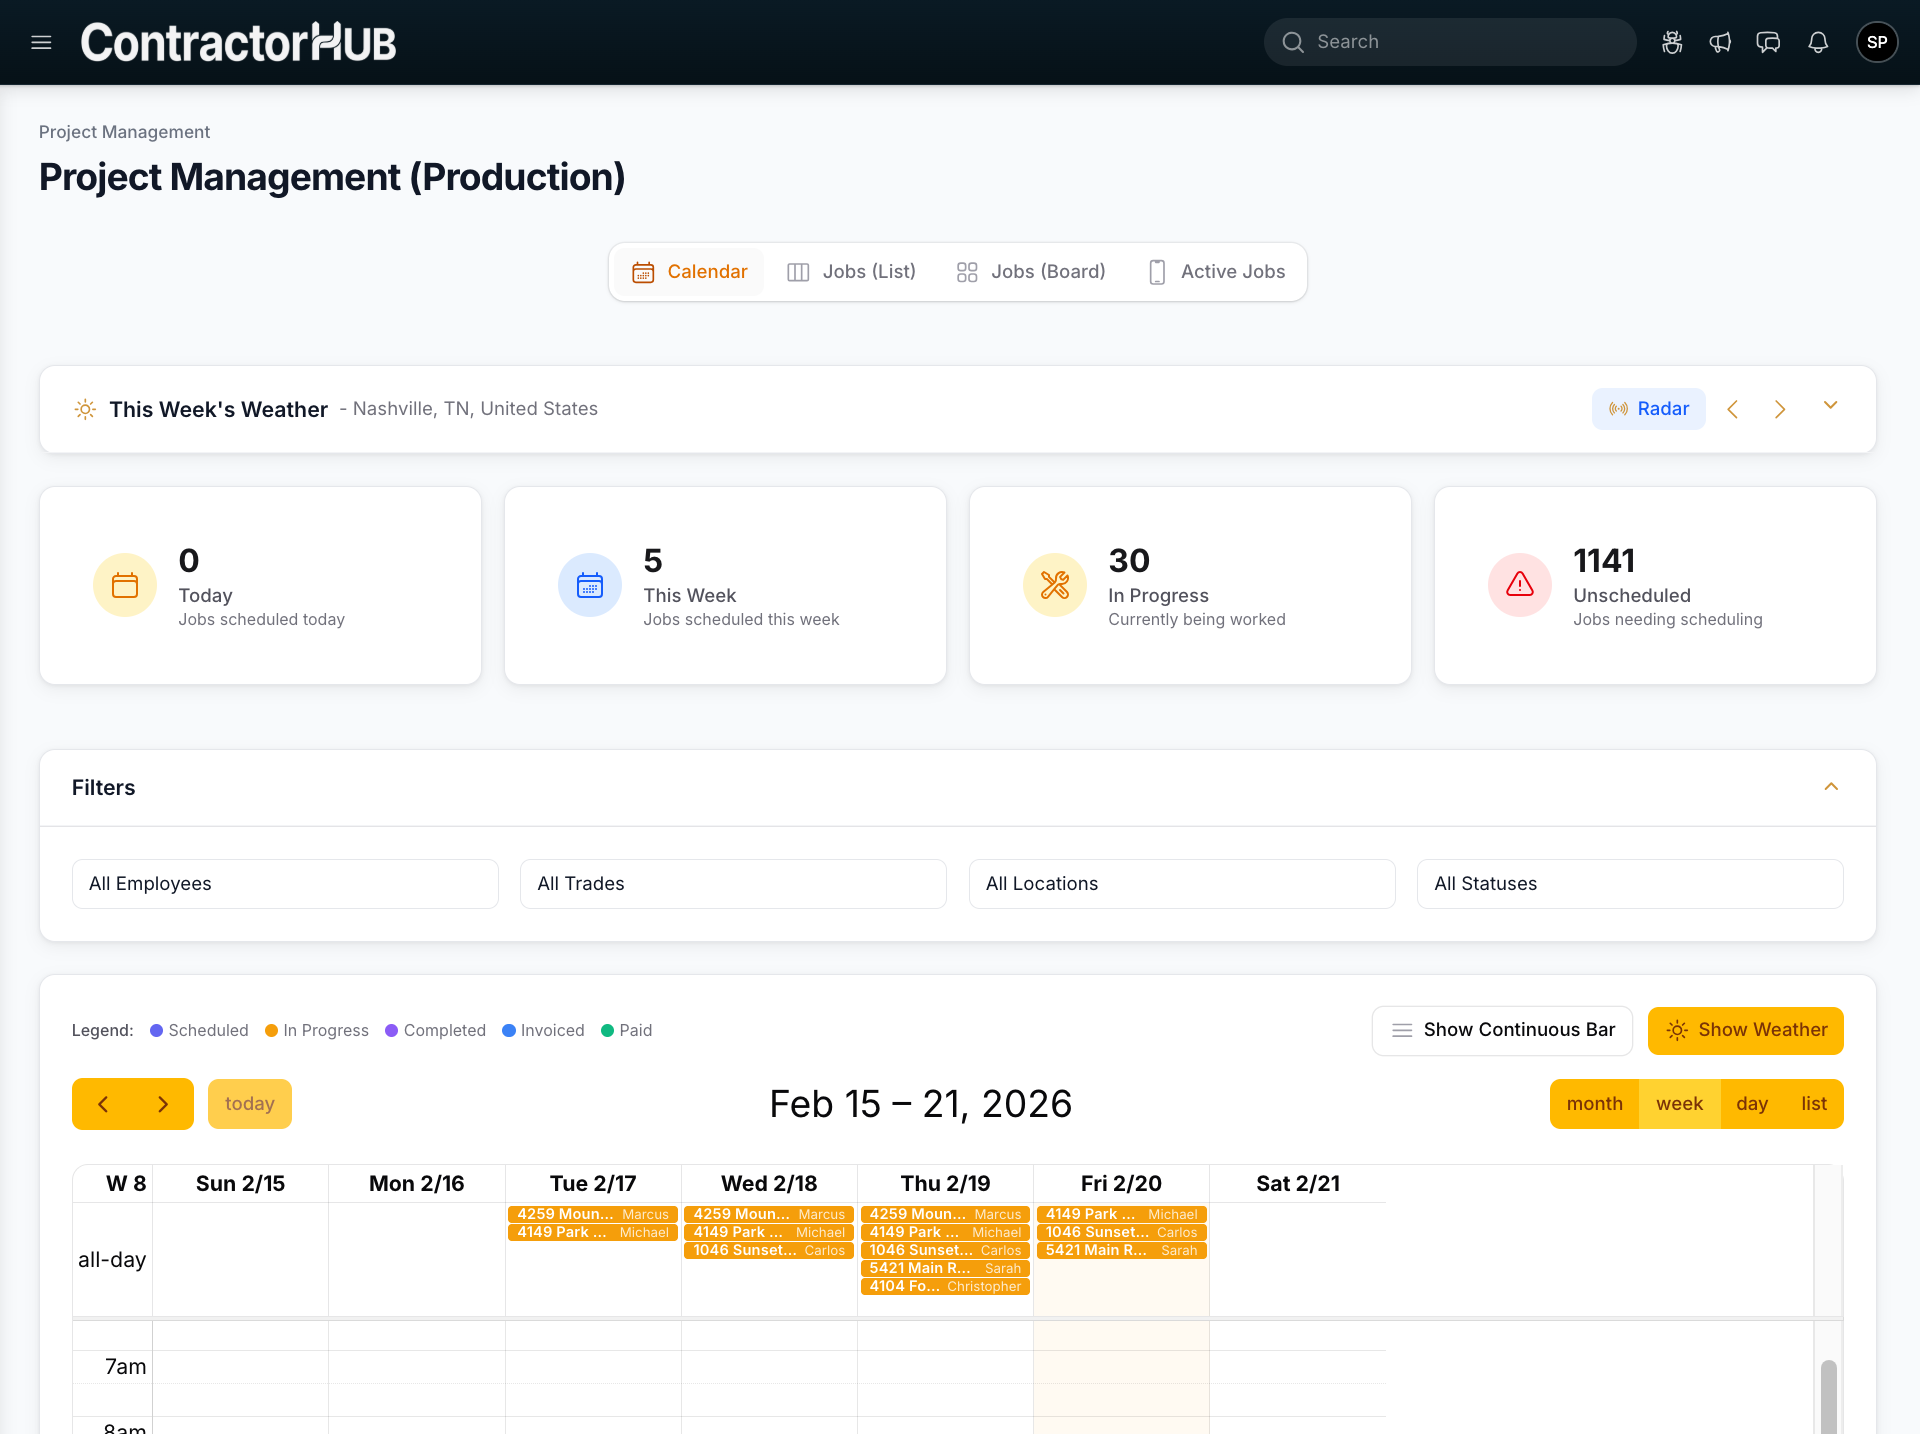Open the All Employees filter dropdown
This screenshot has width=1920, height=1434.
[284, 884]
